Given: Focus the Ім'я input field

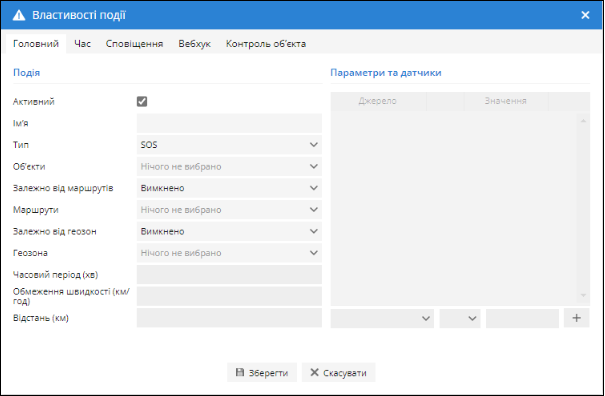Looking at the screenshot, I should pos(229,123).
